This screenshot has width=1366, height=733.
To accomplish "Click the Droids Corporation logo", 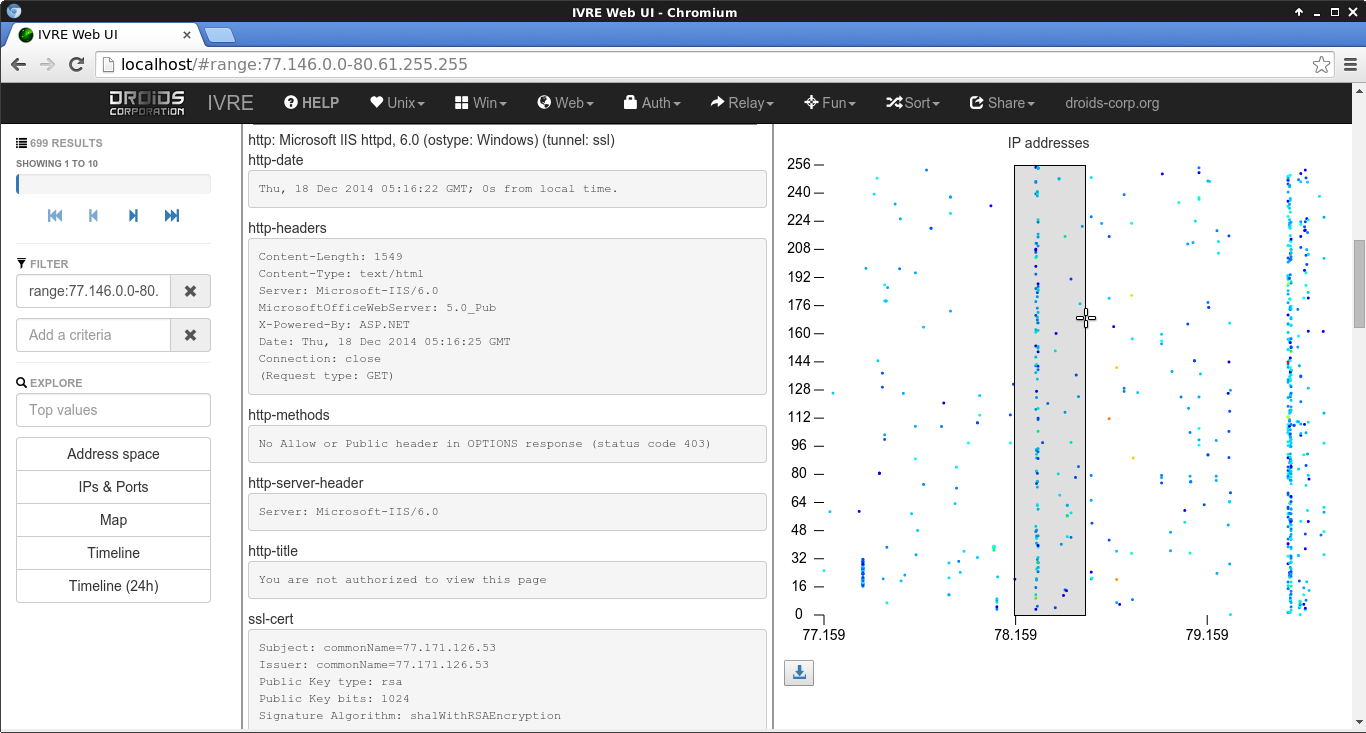I will [x=147, y=102].
